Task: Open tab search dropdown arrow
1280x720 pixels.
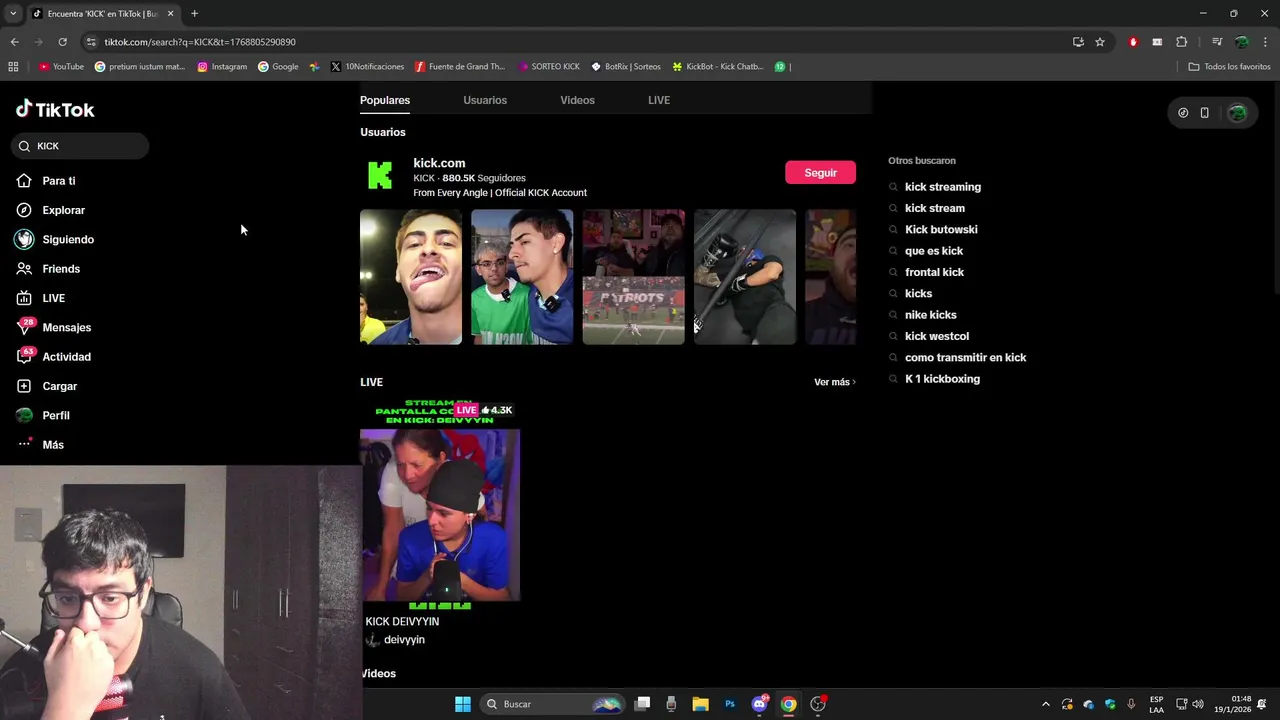Action: click(12, 14)
